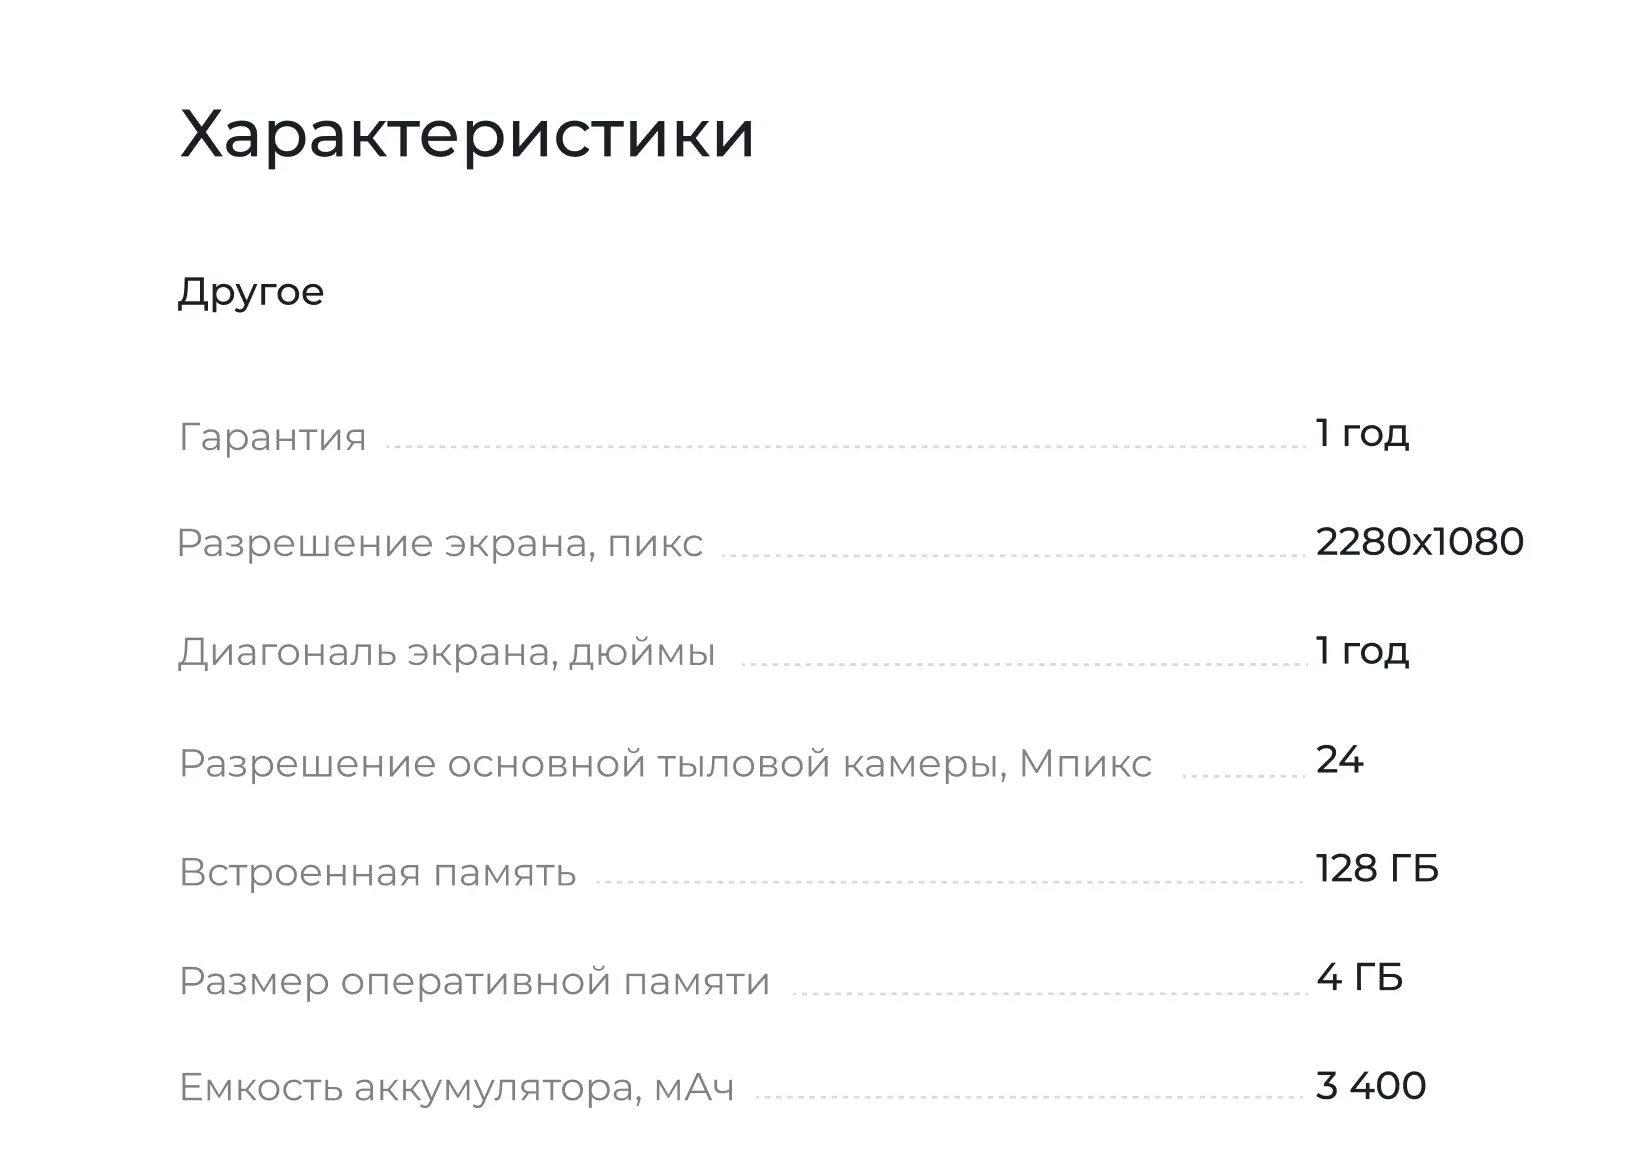Image resolution: width=1632 pixels, height=1158 pixels.
Task: Click the dotted line in Встроенная память row
Action: 950,882
